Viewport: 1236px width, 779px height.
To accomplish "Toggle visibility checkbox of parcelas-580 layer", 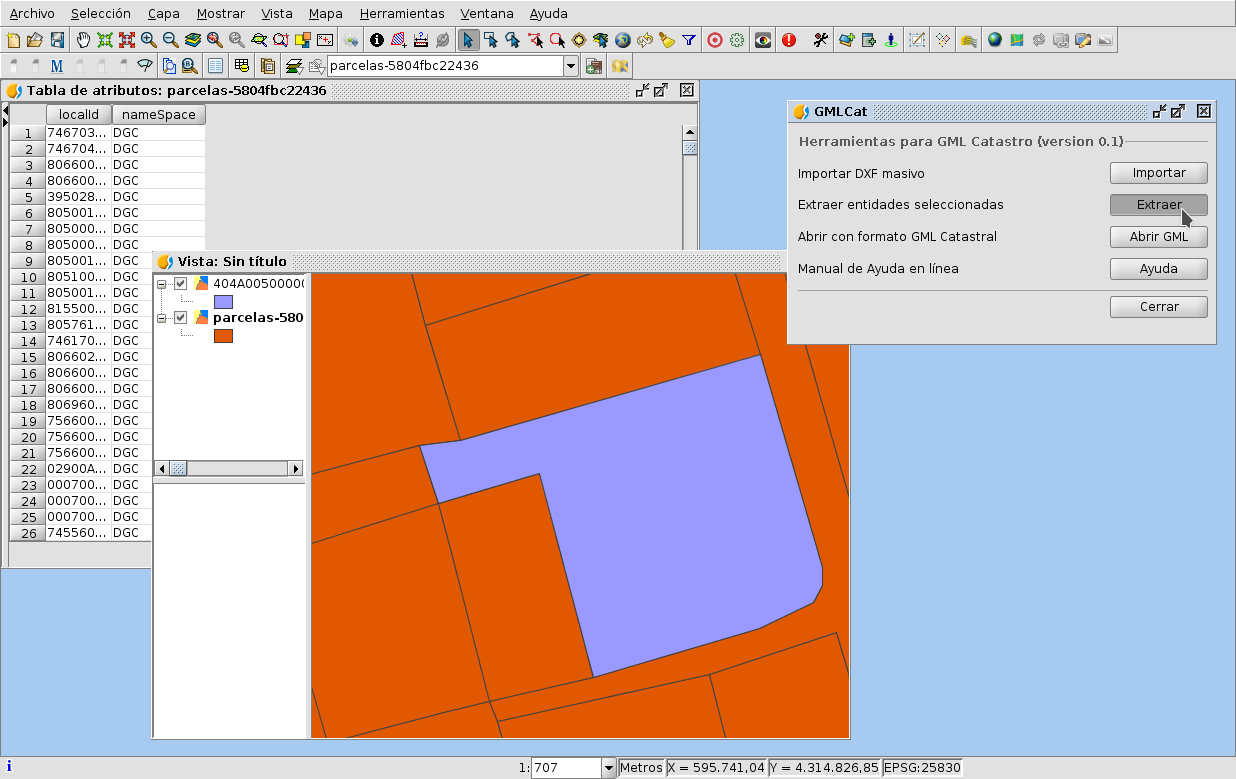I will click(x=181, y=317).
